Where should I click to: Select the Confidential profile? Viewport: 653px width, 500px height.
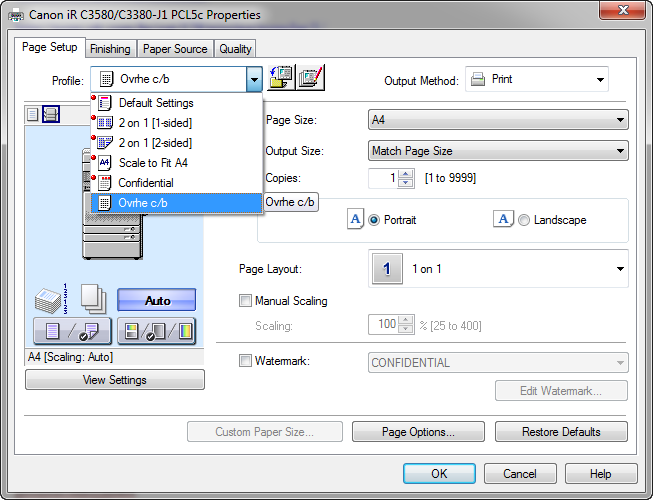tap(177, 183)
